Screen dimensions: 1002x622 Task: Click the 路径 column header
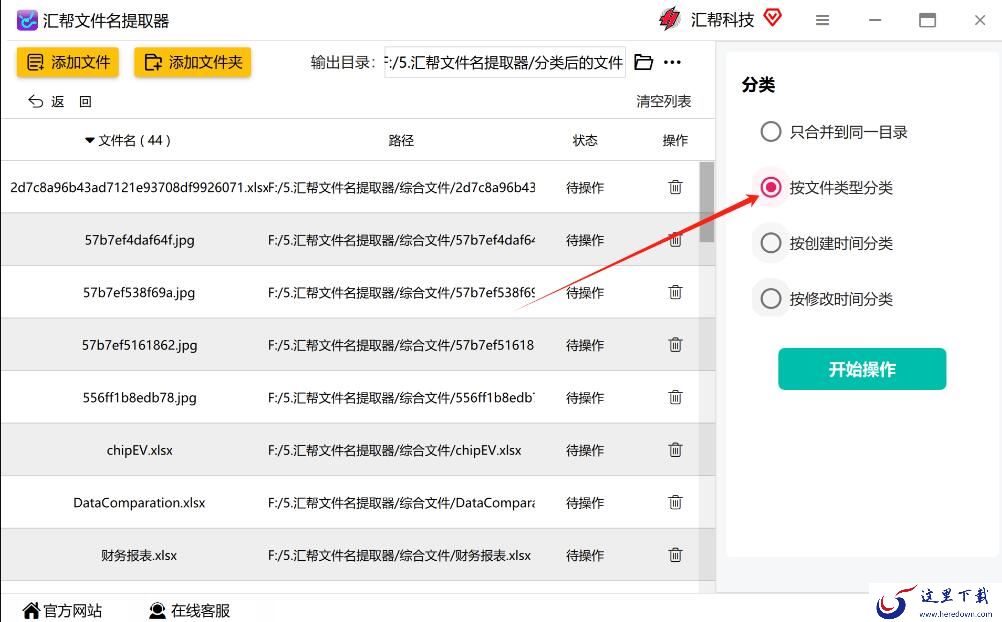tap(401, 140)
